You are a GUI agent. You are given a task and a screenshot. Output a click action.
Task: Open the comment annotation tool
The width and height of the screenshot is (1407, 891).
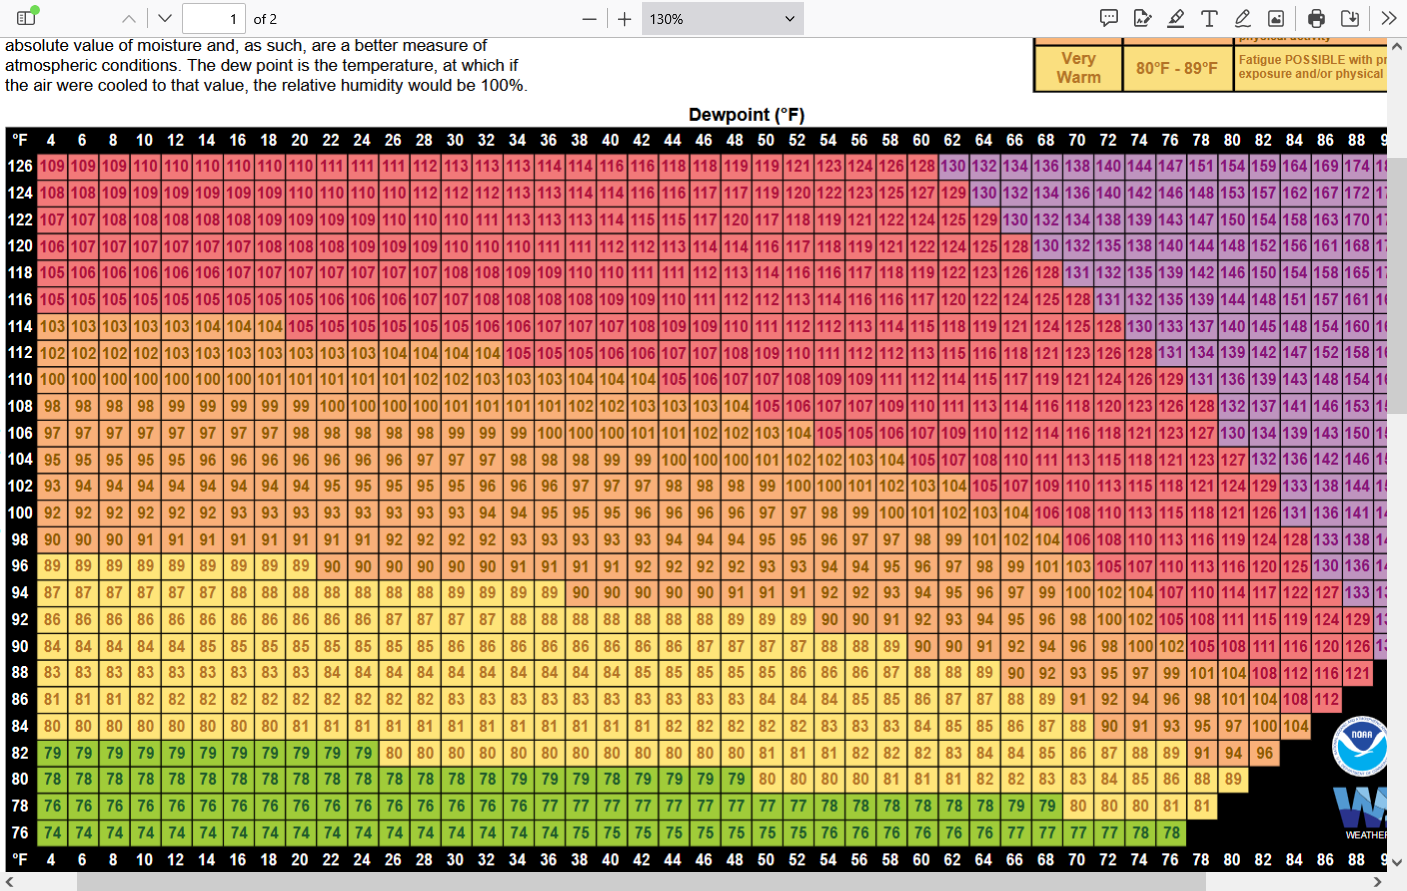pyautogui.click(x=1109, y=18)
